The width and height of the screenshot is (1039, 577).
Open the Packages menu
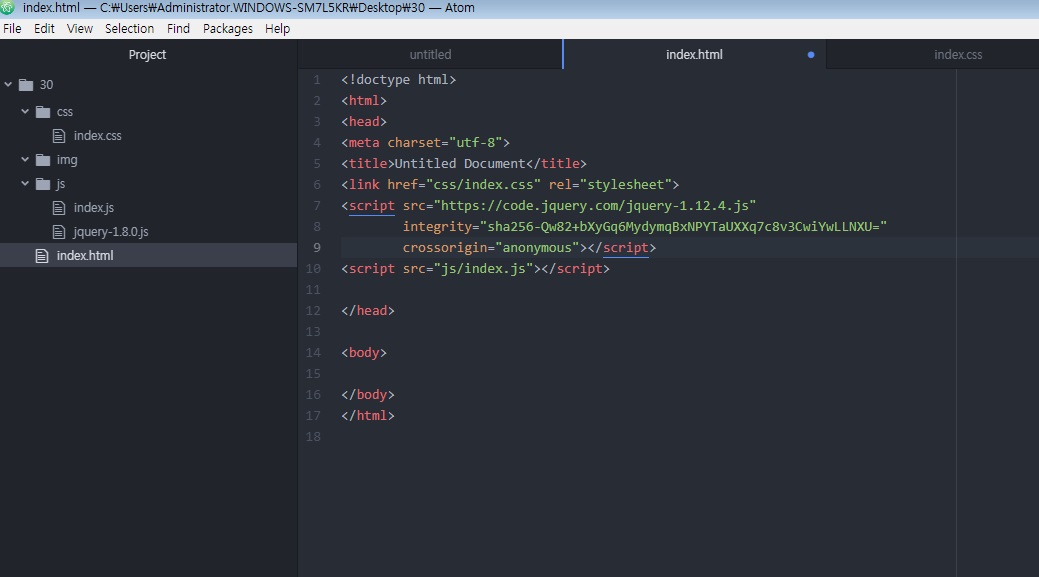(x=227, y=28)
